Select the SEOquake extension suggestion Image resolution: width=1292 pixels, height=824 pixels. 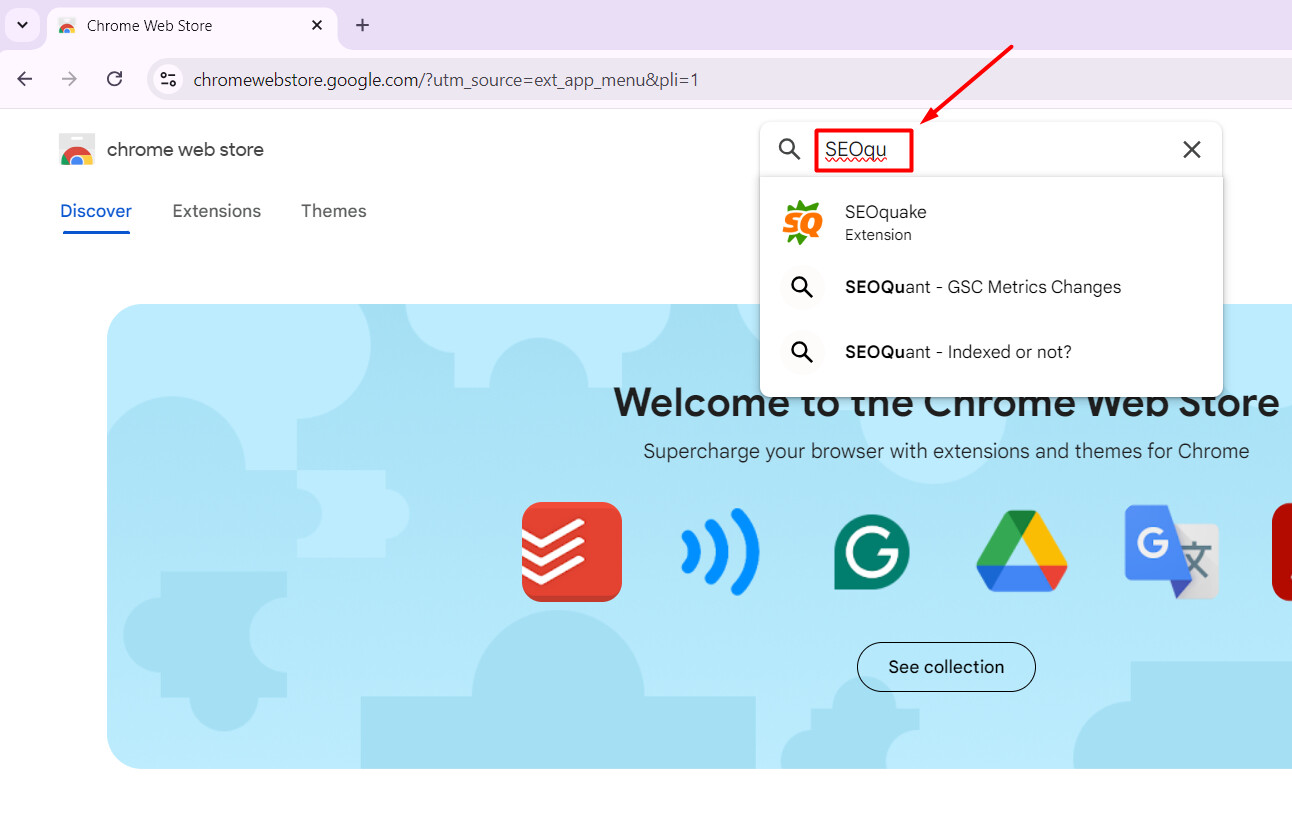[991, 222]
